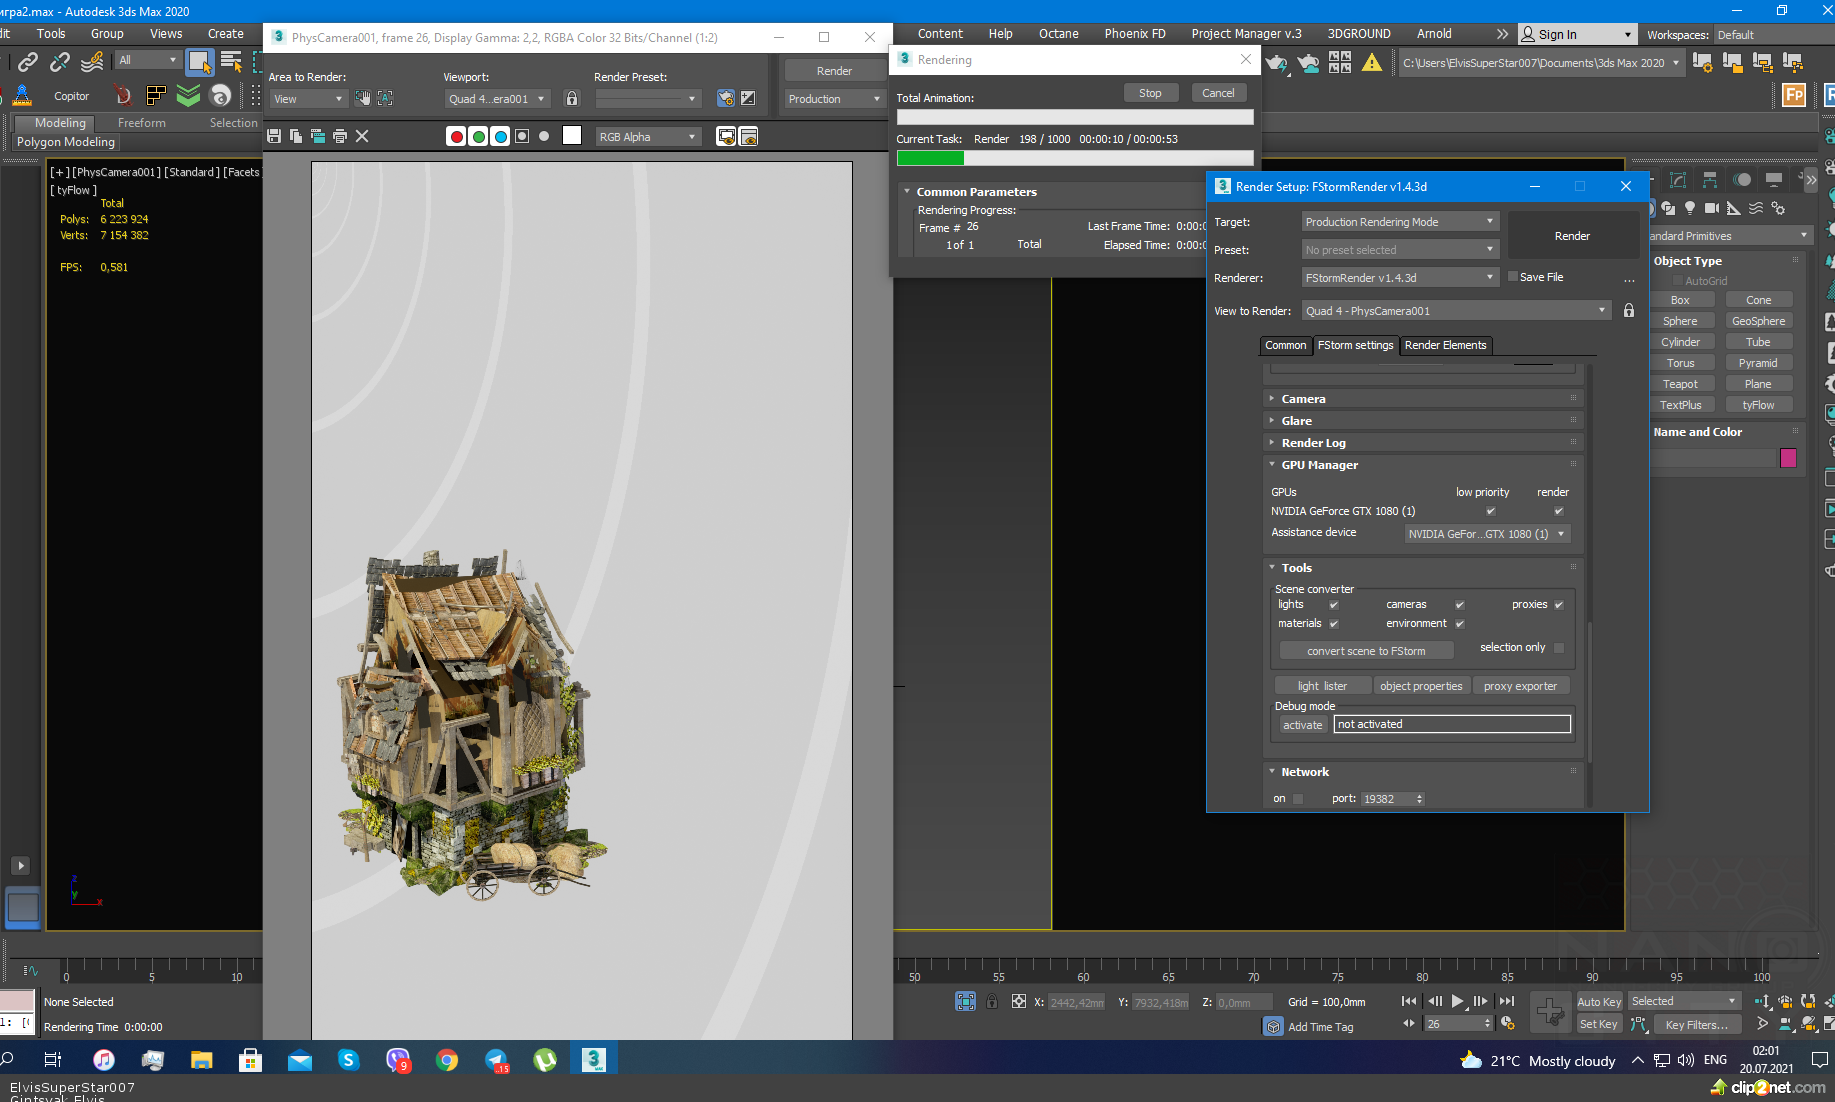The image size is (1835, 1102).
Task: Open Render Setup teapot icon in frame window
Action: 725,98
